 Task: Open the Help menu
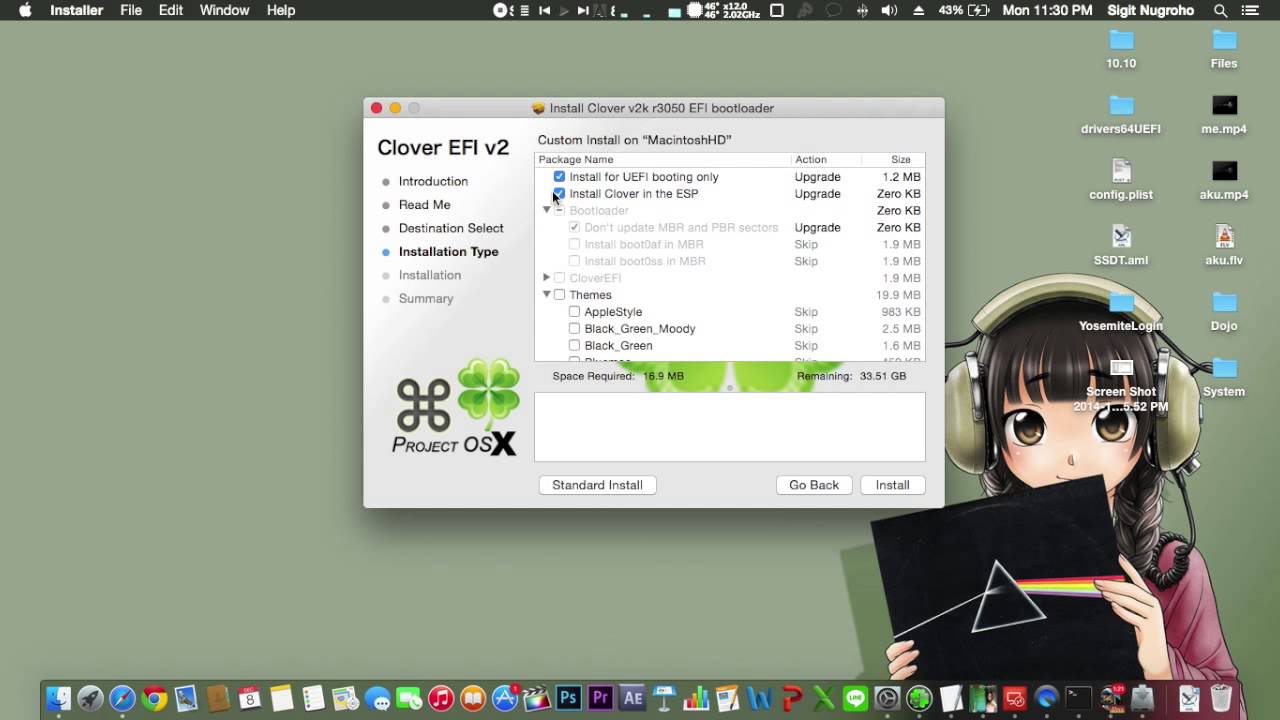point(281,10)
